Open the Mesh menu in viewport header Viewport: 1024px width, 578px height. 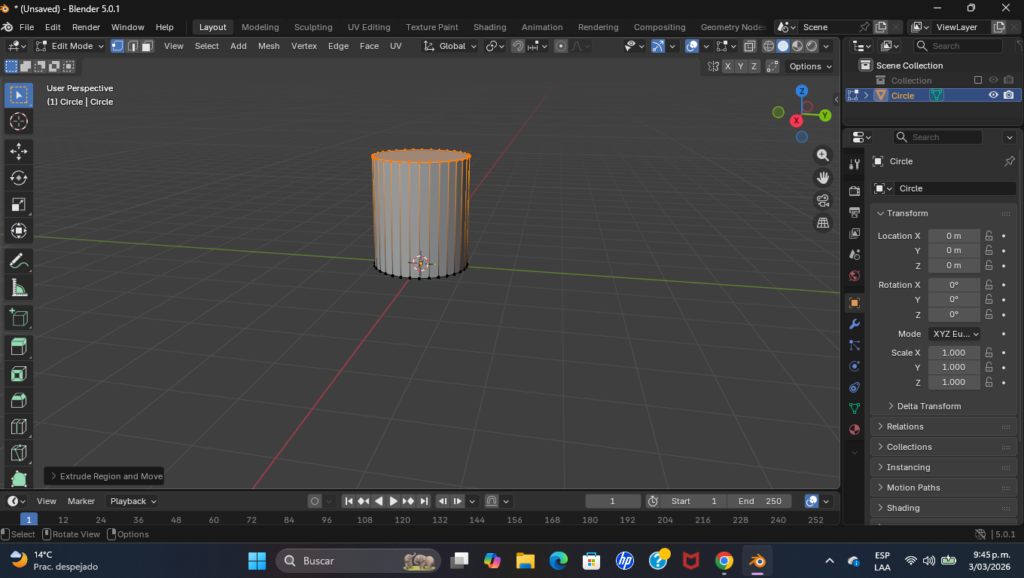point(268,46)
